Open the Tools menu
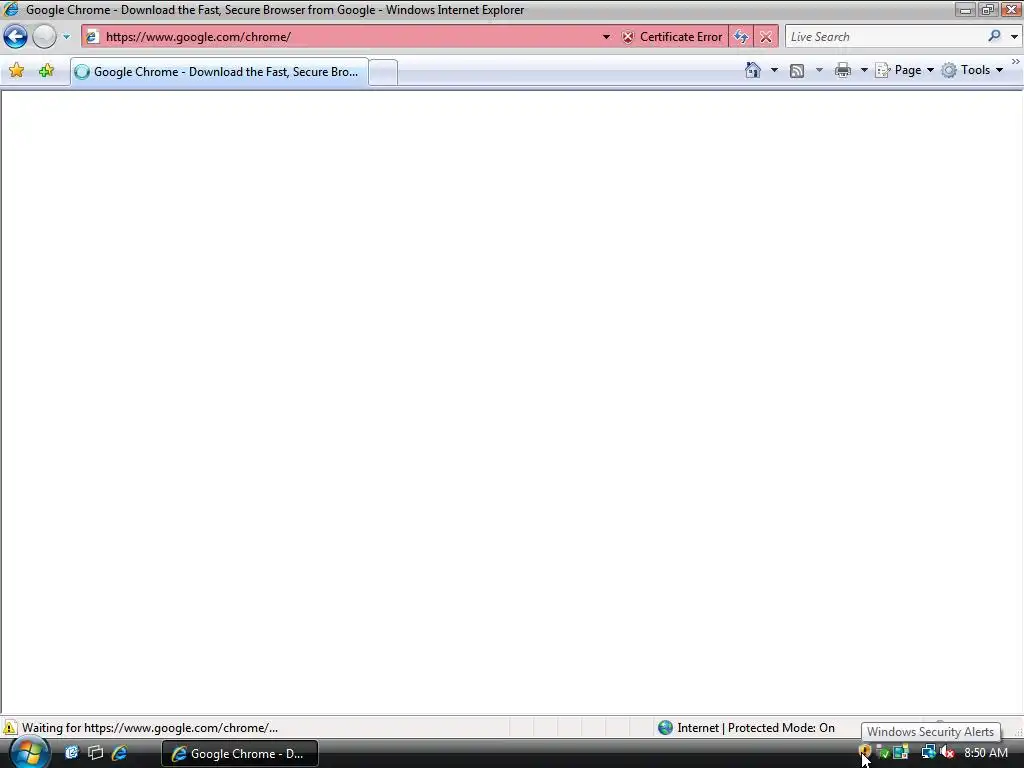This screenshot has height=768, width=1024. (972, 70)
